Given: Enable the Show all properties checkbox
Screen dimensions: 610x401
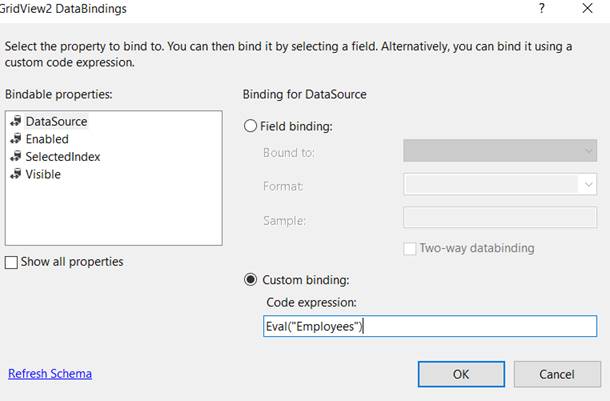Looking at the screenshot, I should (12, 262).
